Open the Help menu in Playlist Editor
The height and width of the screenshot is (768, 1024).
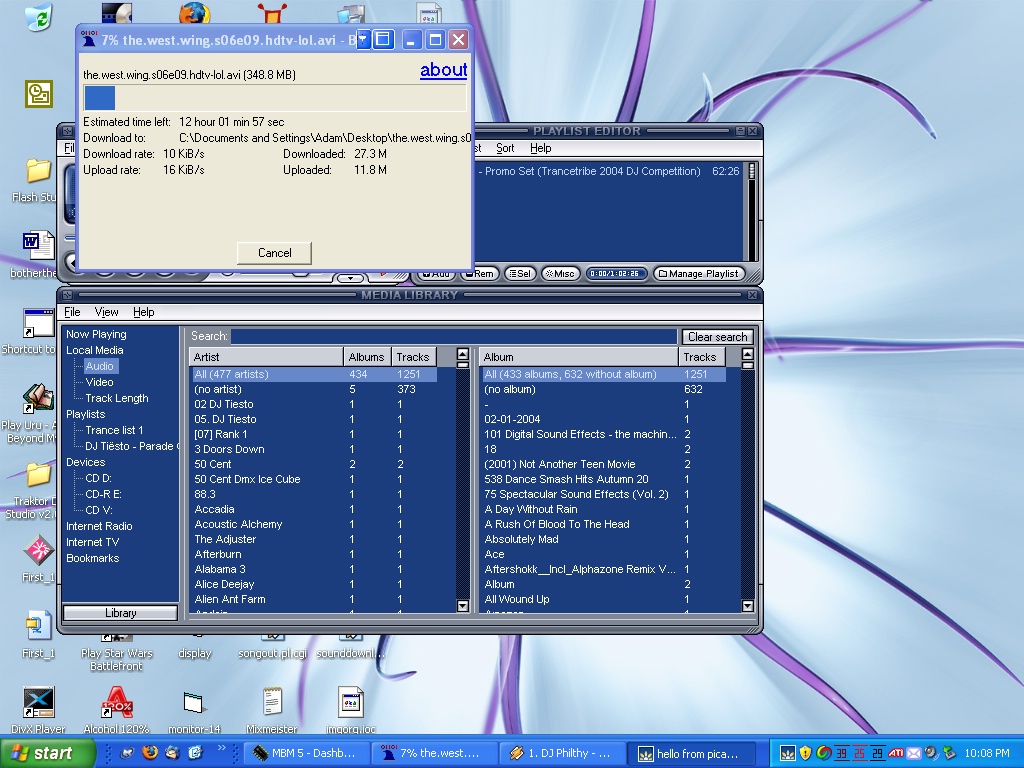540,148
